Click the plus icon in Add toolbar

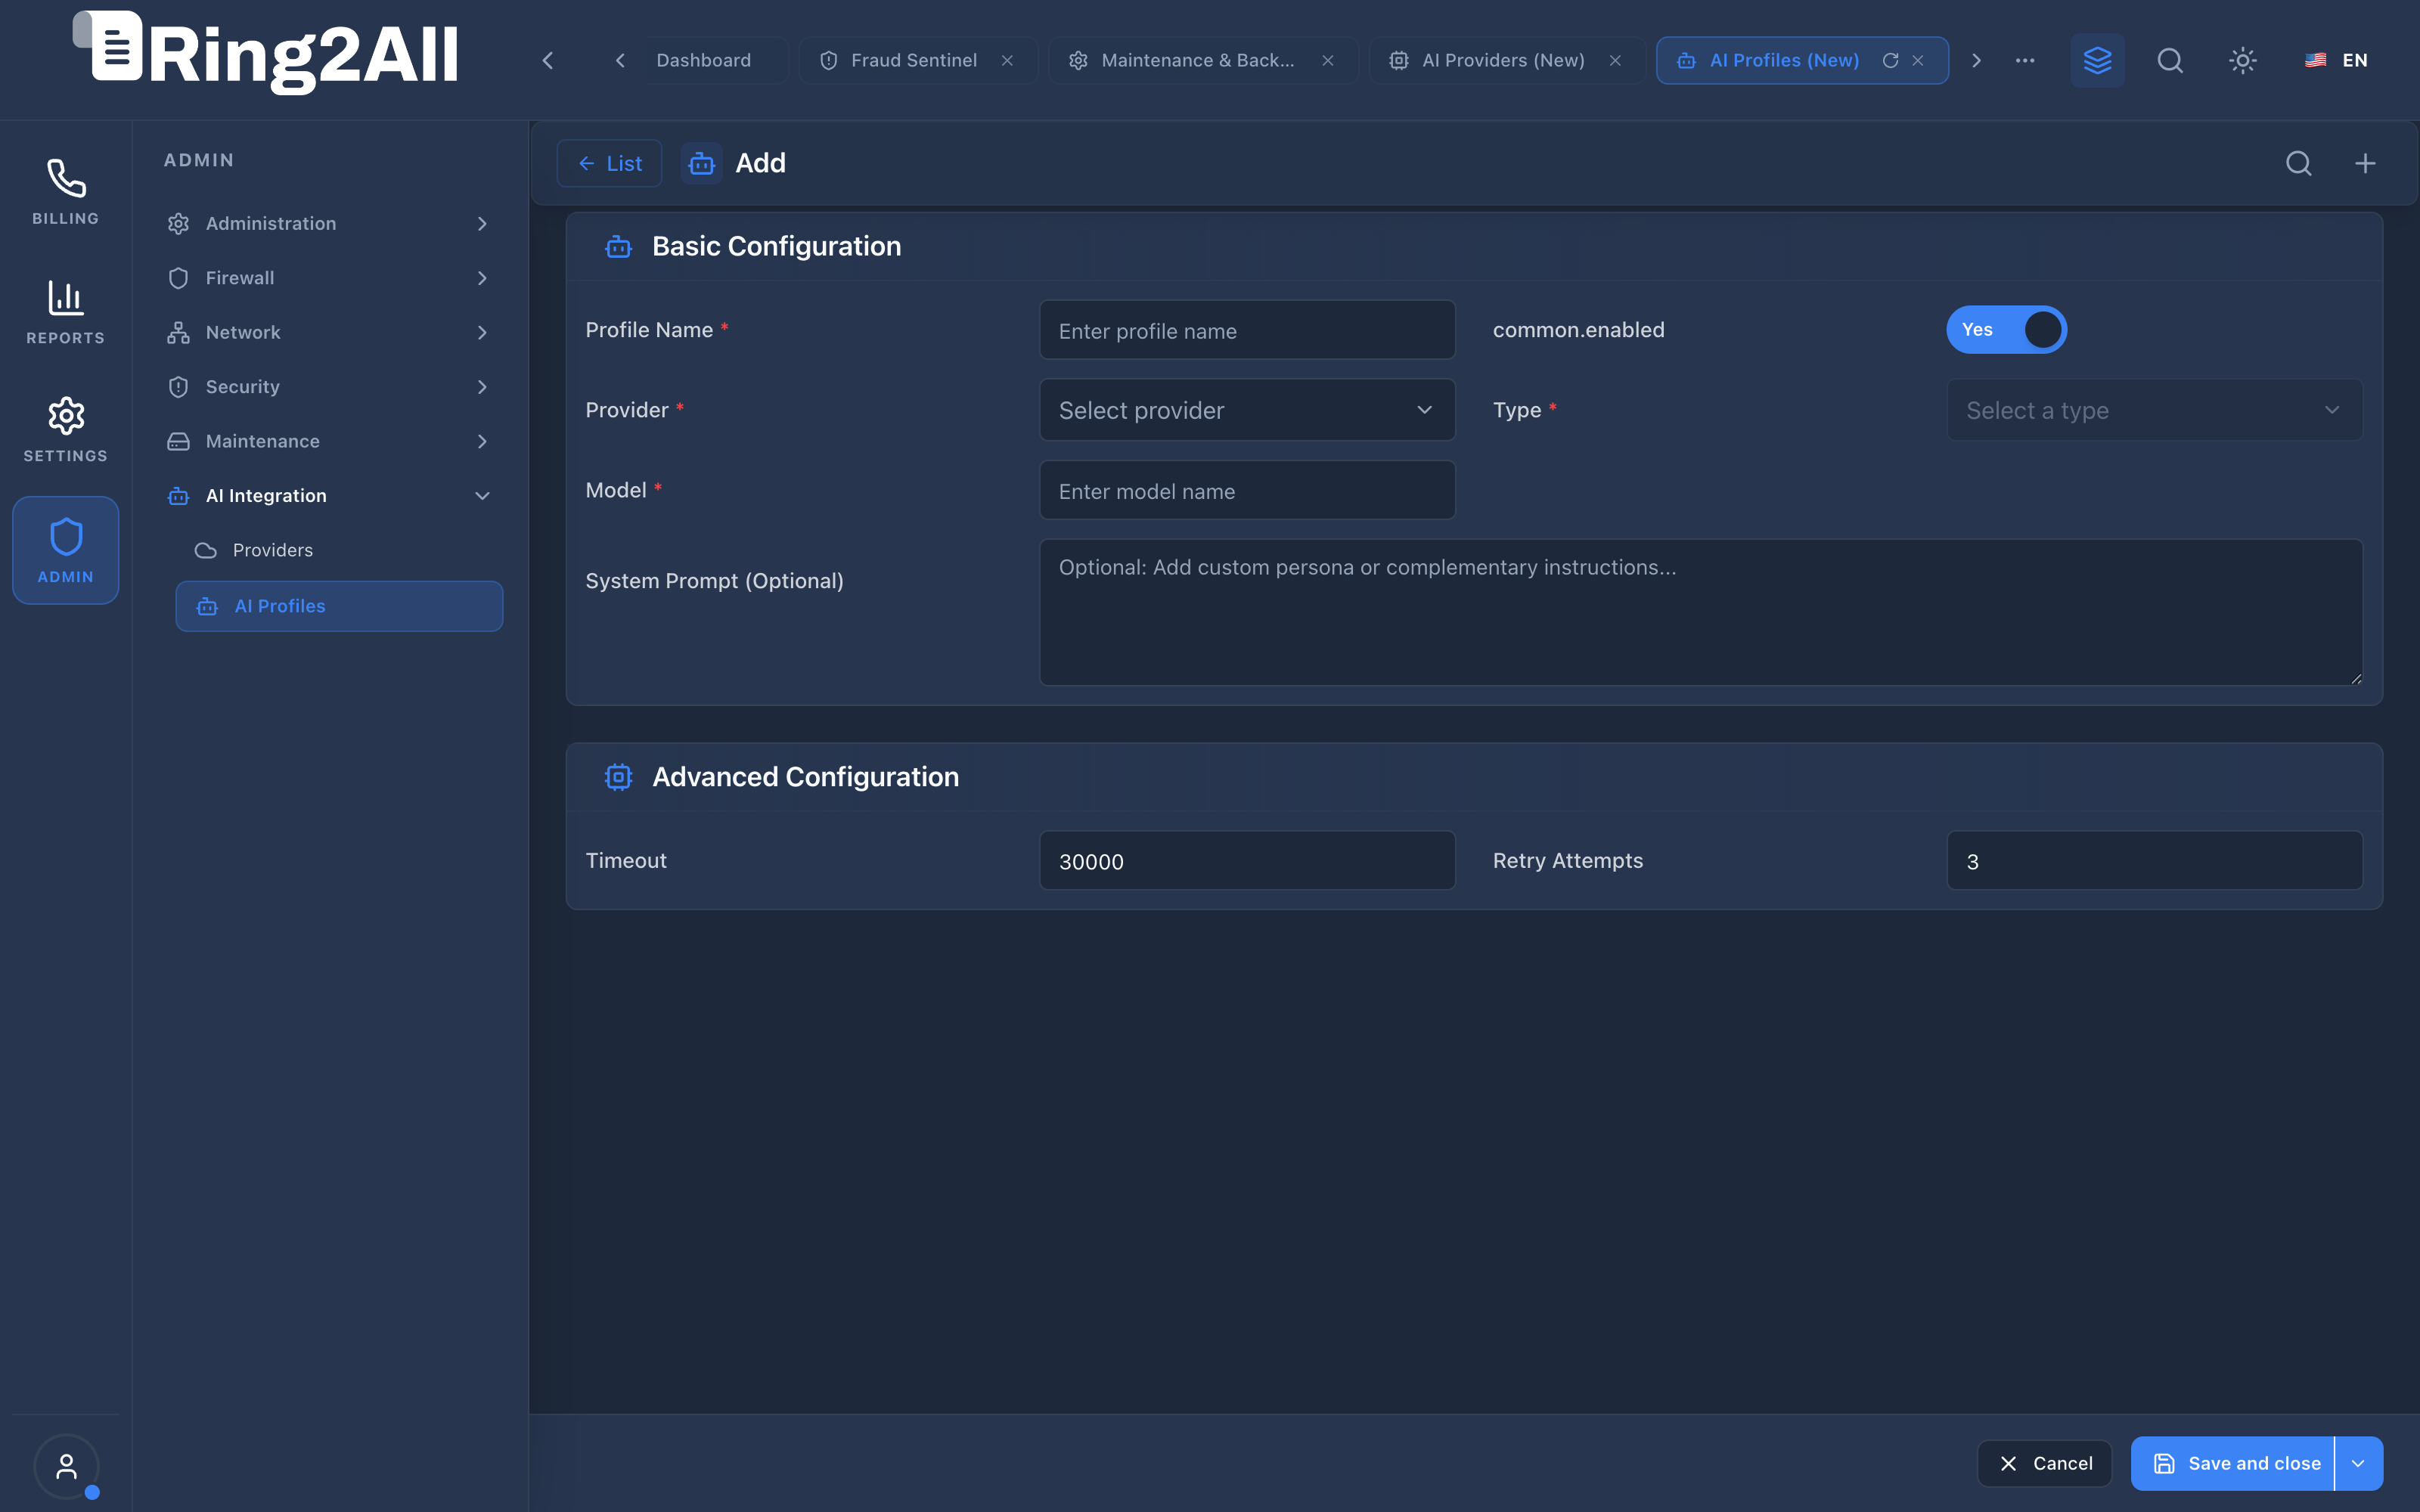click(2365, 163)
